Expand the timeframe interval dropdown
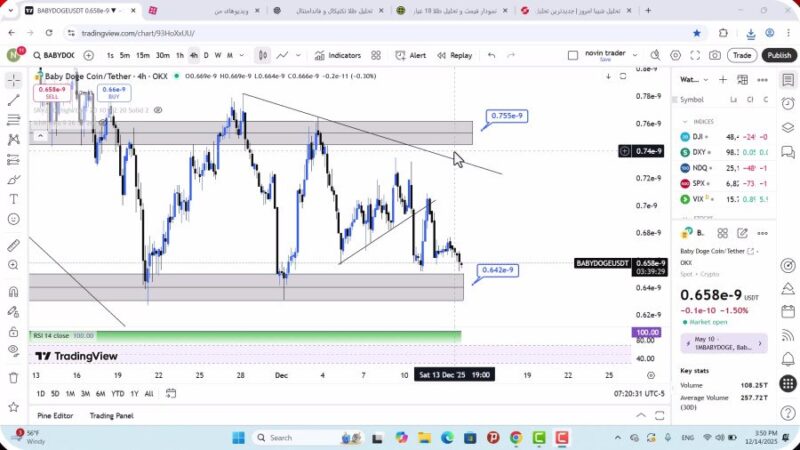This screenshot has height=450, width=800. tap(243, 56)
